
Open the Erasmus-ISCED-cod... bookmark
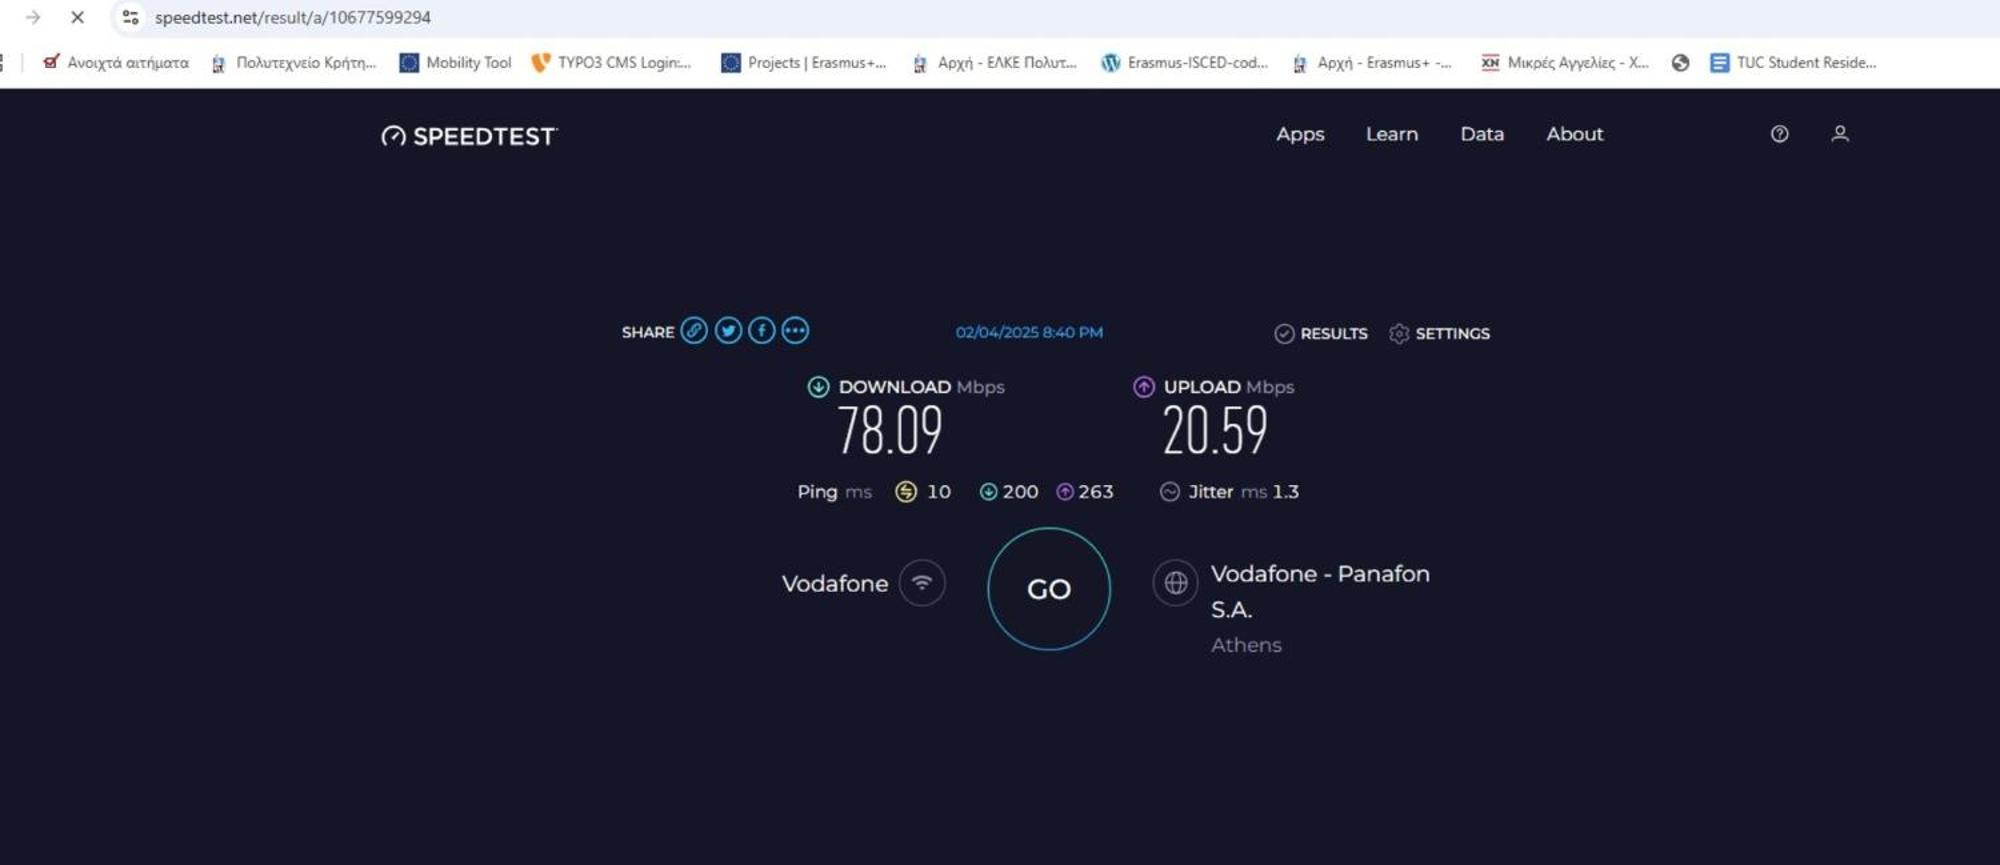1184,62
